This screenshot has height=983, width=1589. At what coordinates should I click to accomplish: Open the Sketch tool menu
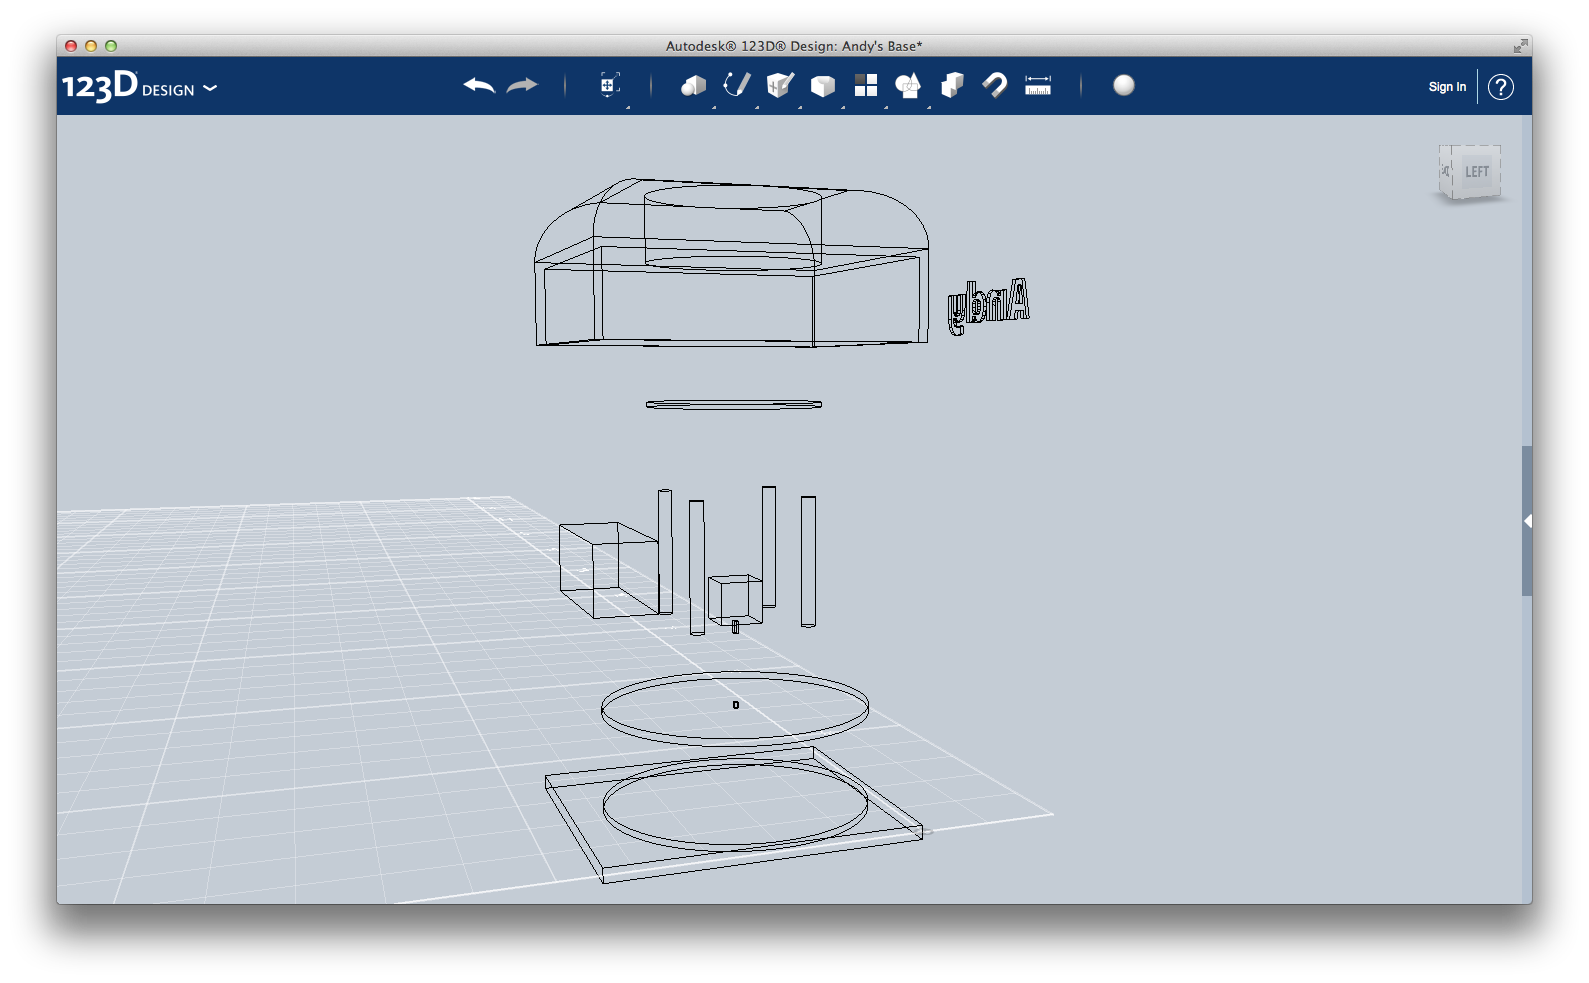click(737, 85)
